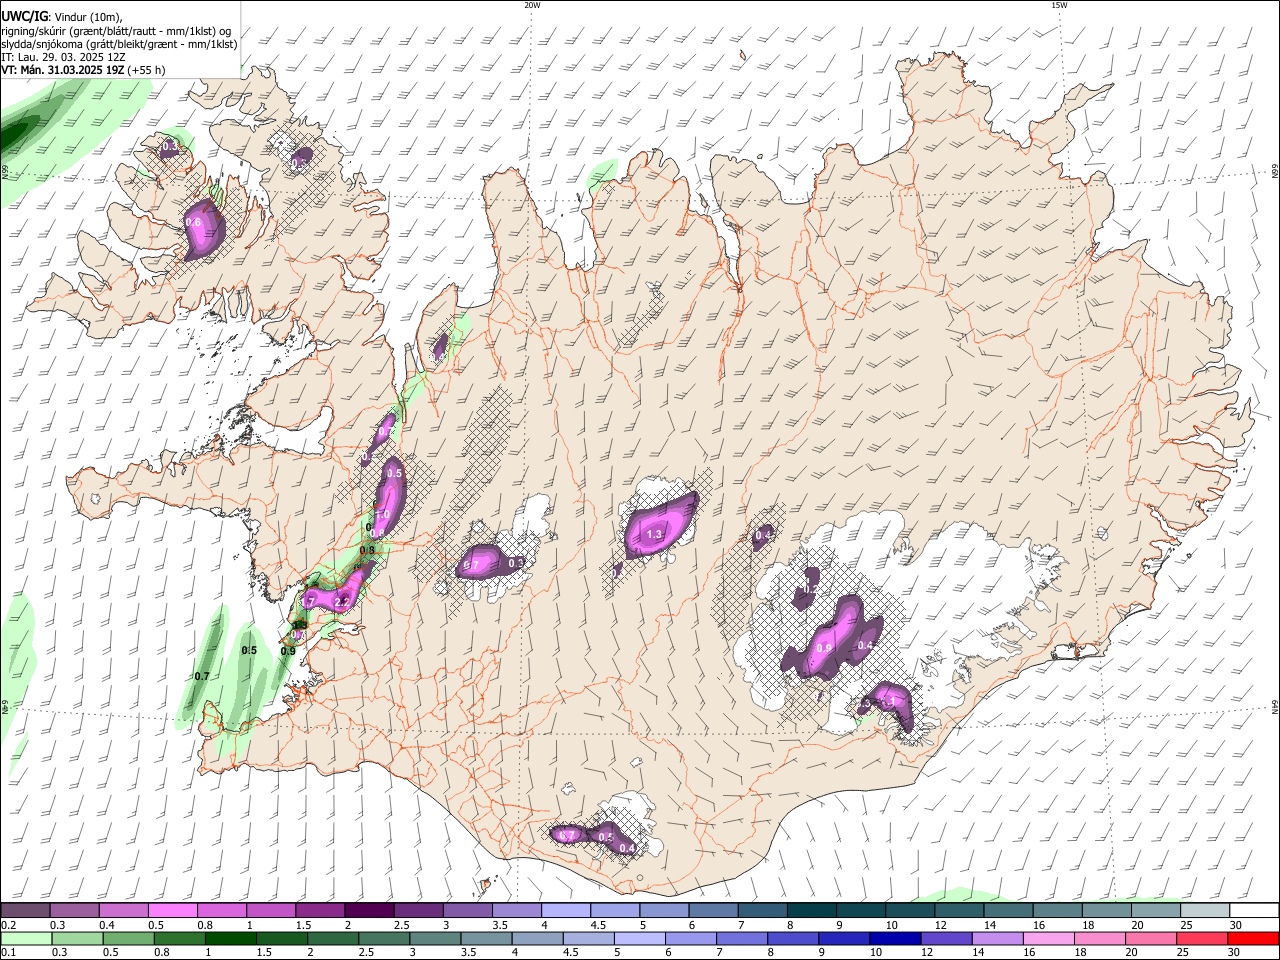Select the dark purple 2 swatch in the snow legend
Screen dimensions: 1280x960
coord(369,910)
